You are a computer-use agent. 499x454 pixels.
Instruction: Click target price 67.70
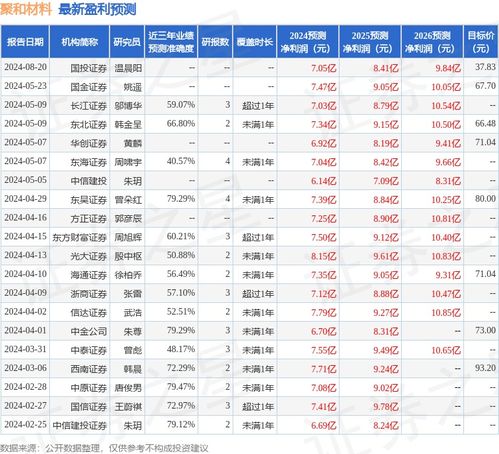click(x=485, y=86)
